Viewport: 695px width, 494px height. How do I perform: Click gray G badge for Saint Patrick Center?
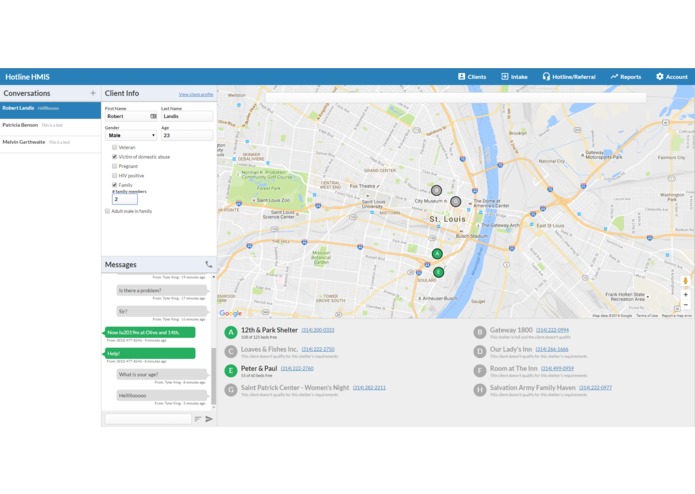[x=230, y=390]
